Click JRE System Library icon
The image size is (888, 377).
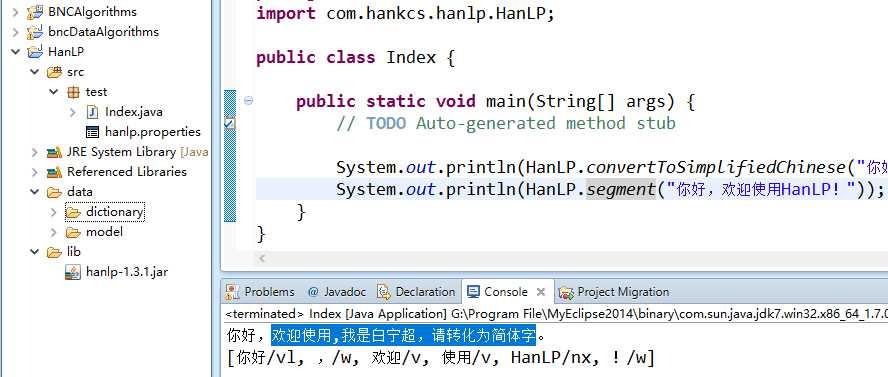[x=54, y=152]
